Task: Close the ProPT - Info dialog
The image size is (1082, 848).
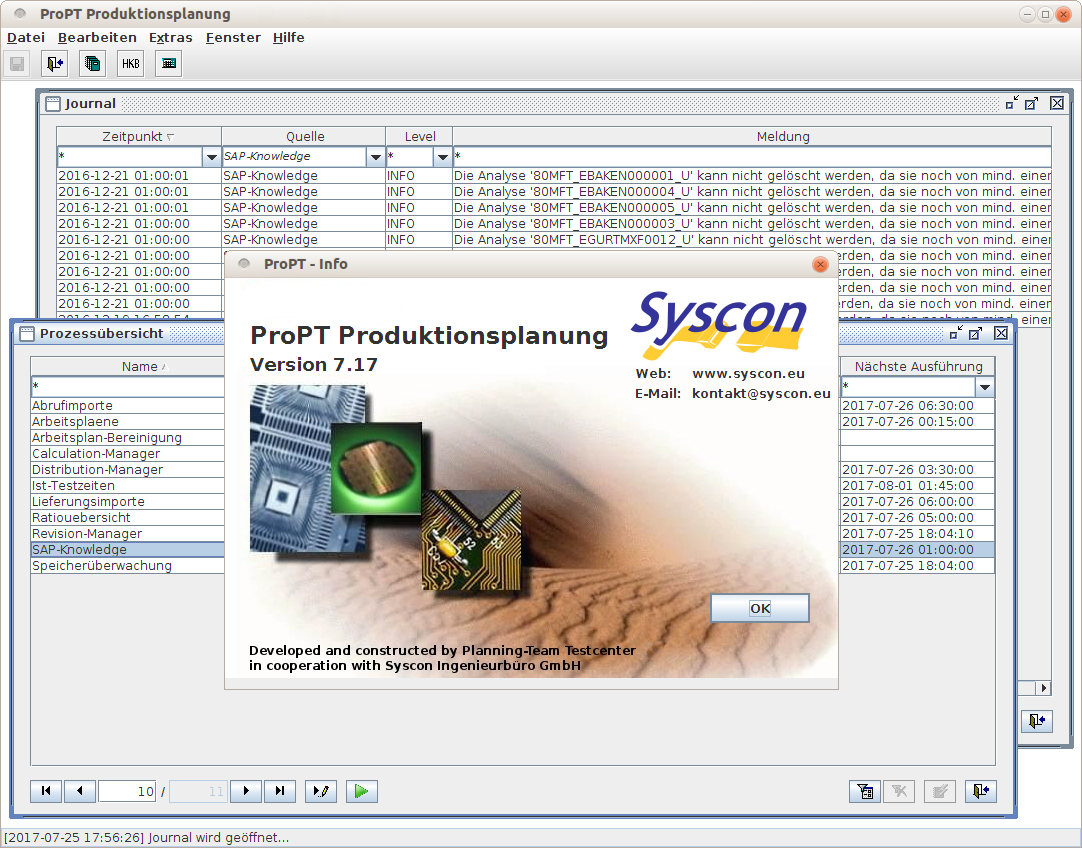Action: click(x=820, y=264)
